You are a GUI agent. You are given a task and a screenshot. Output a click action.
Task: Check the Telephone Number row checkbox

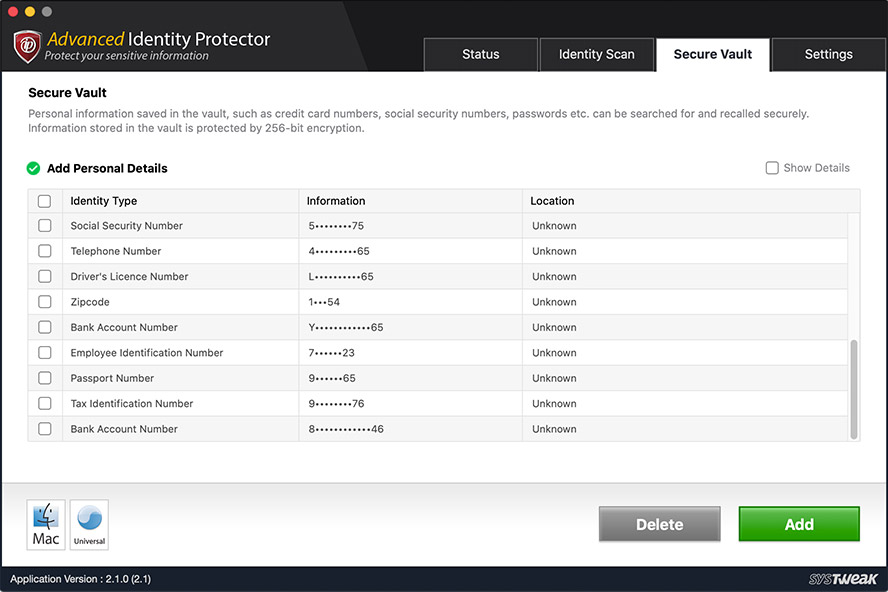44,251
